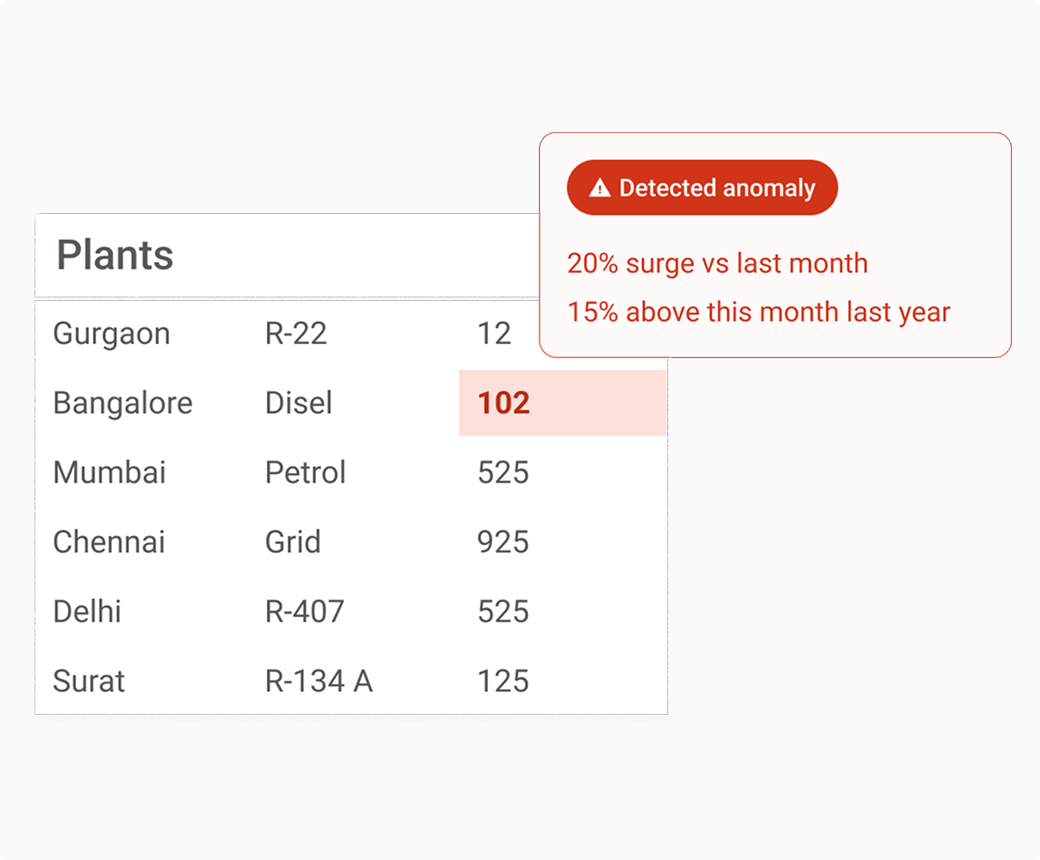The width and height of the screenshot is (1040, 860).
Task: Click the 125 value in Surat row
Action: point(503,681)
